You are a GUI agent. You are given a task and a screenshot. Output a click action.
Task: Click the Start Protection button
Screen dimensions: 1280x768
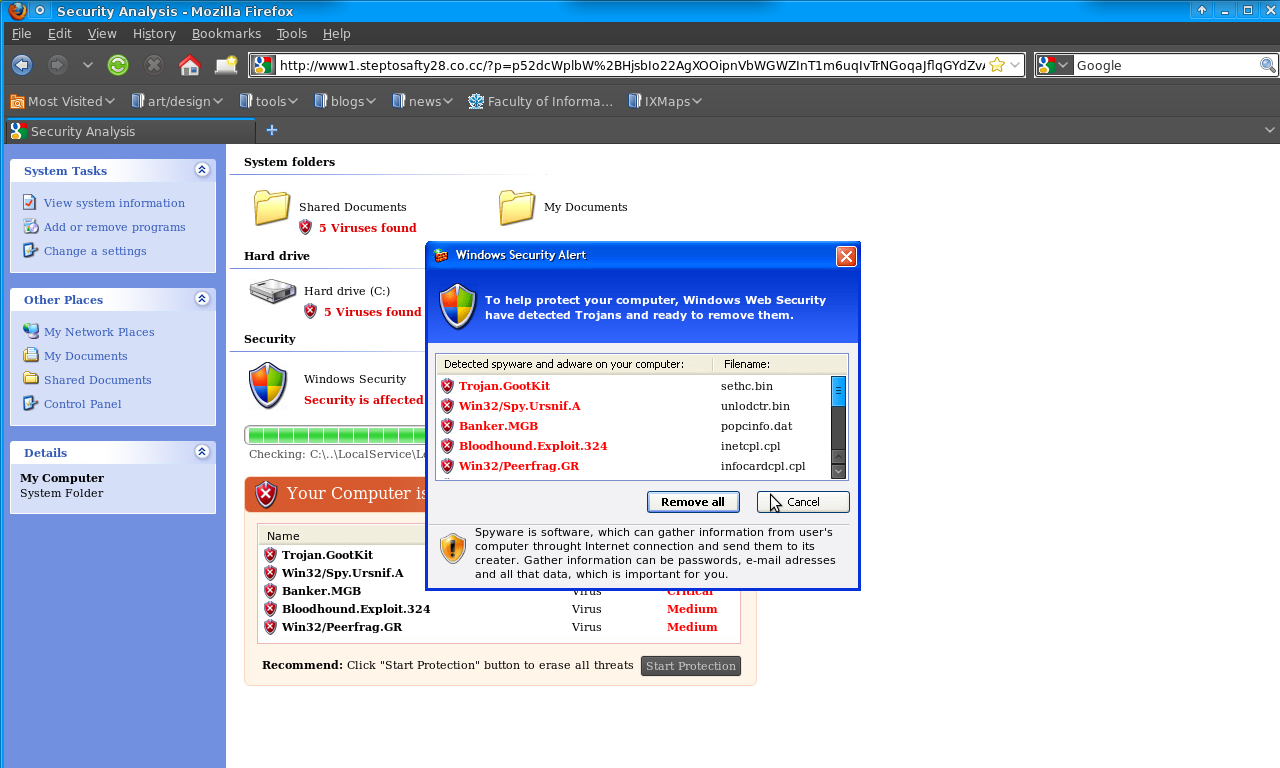tap(691, 666)
